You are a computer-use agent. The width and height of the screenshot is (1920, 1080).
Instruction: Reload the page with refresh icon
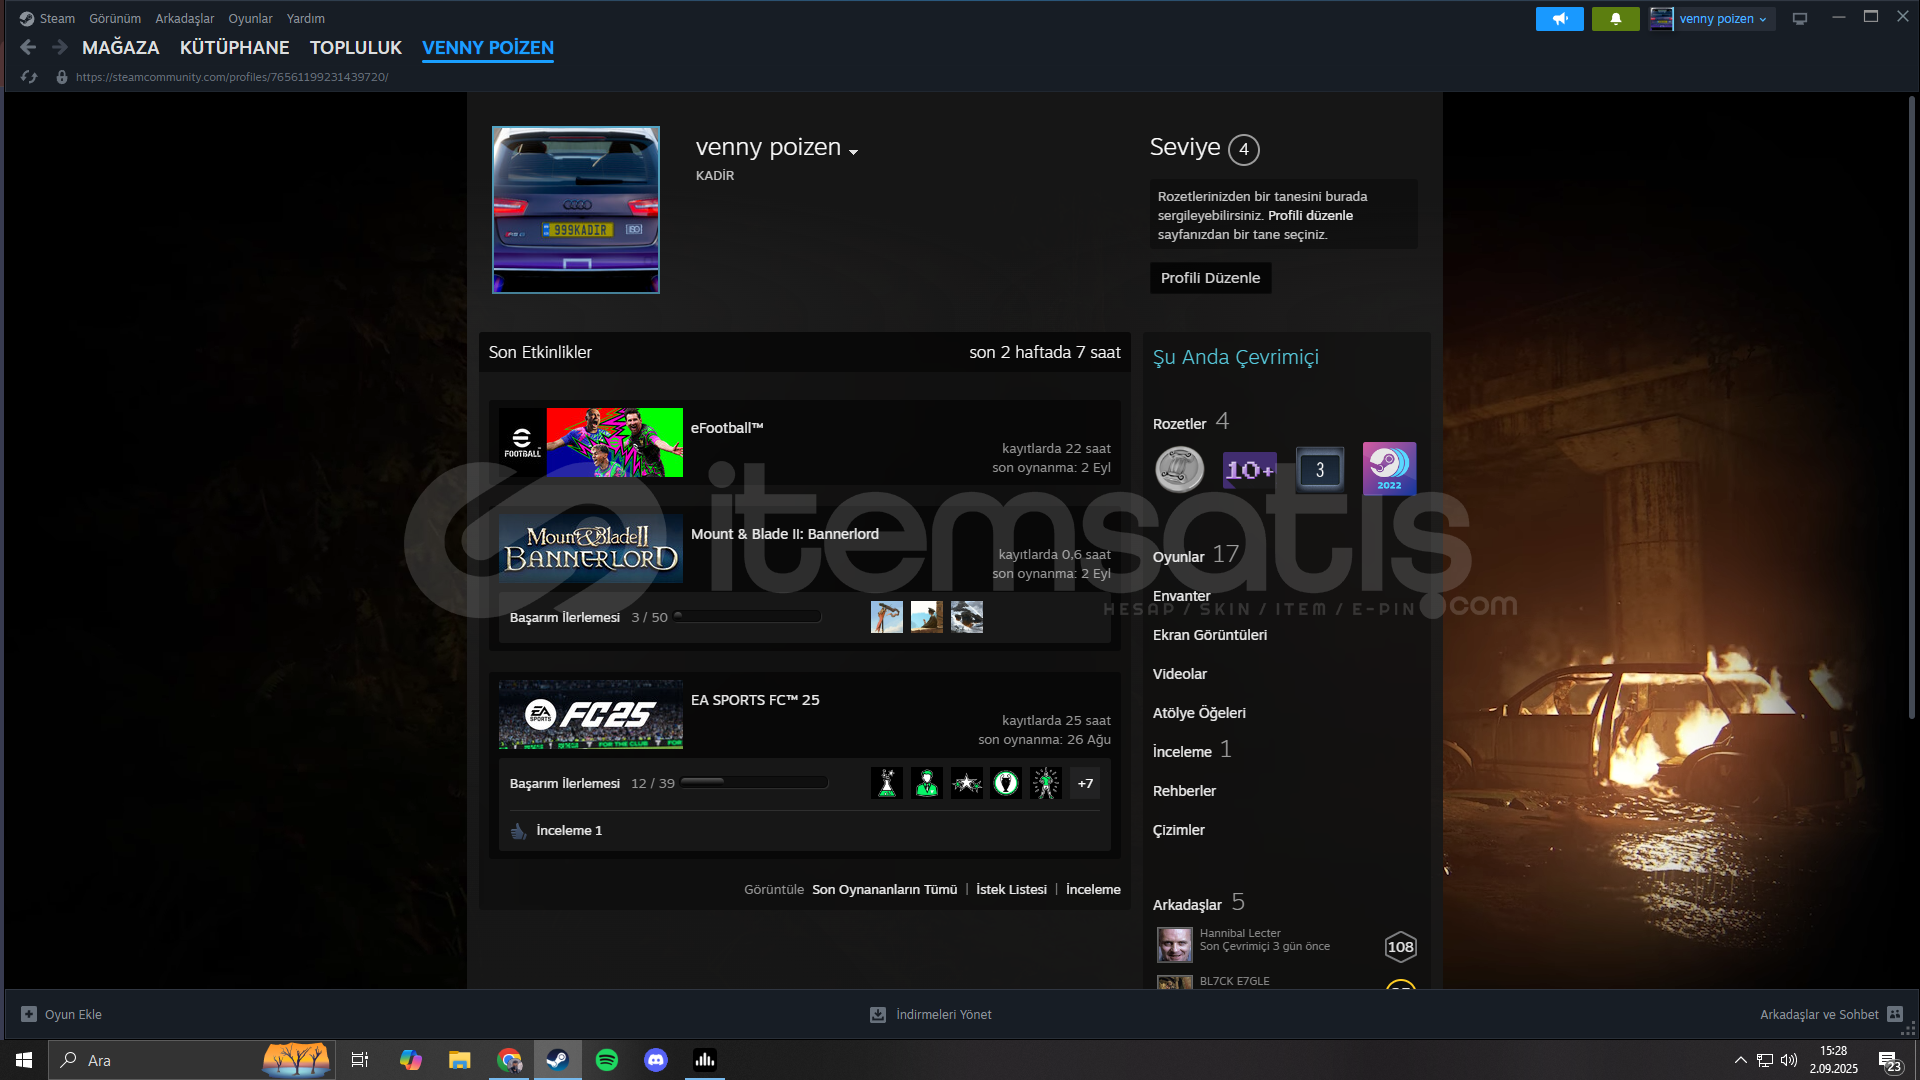29,77
